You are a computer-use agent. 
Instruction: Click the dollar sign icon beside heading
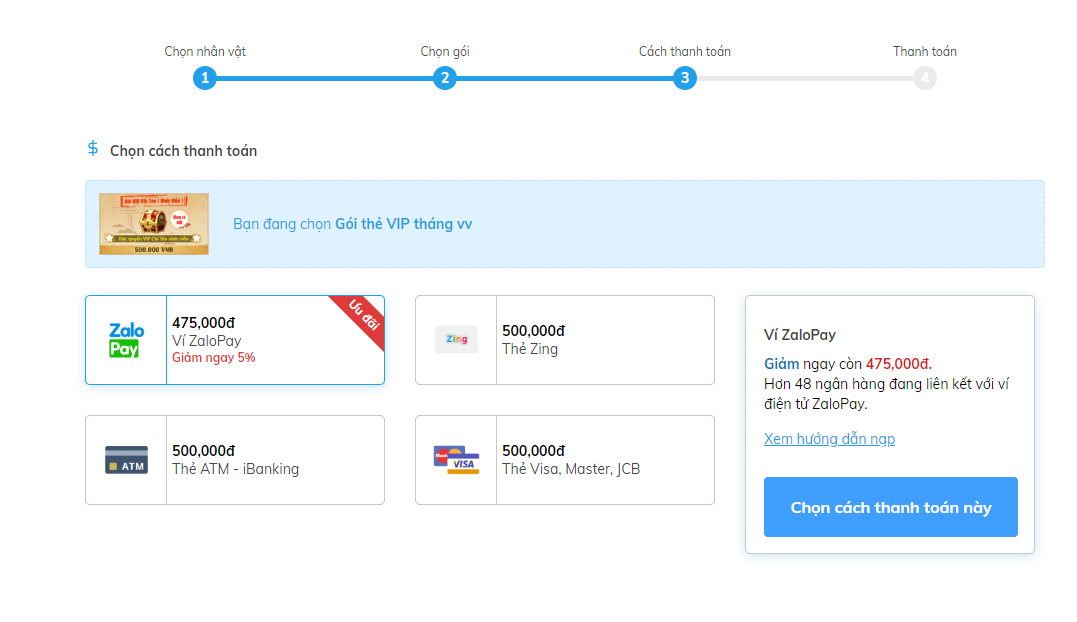(x=93, y=148)
